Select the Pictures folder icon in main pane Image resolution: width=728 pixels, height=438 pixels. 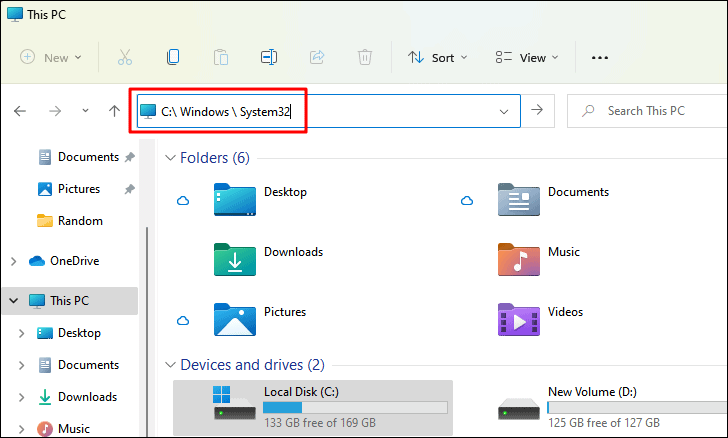coord(234,320)
